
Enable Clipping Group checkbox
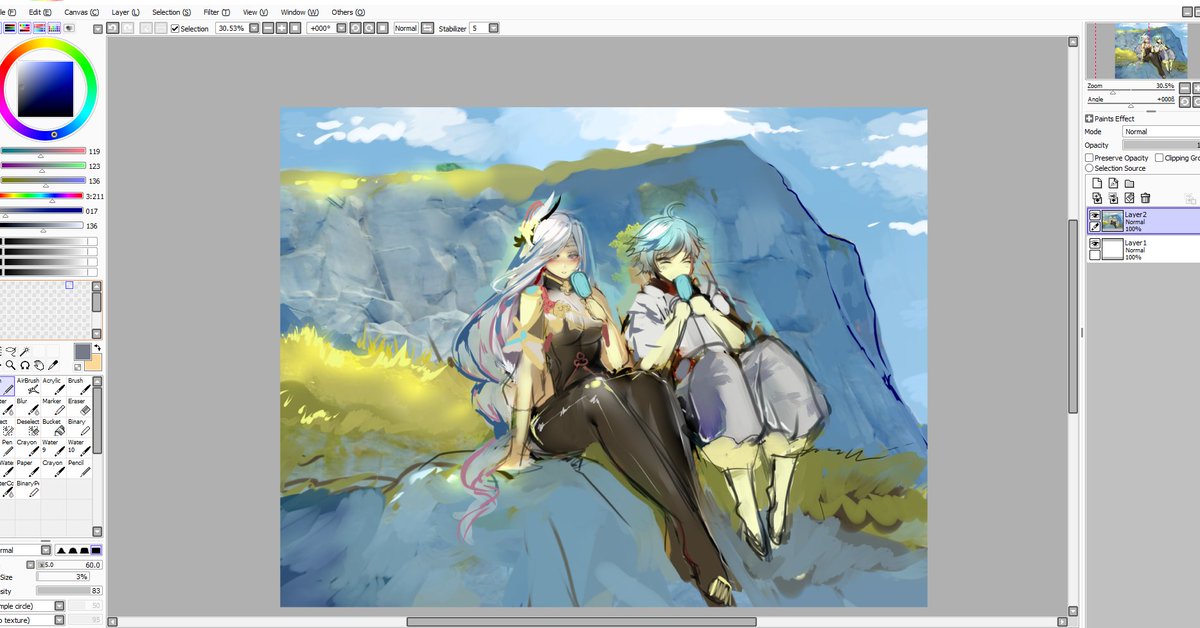[x=1159, y=158]
